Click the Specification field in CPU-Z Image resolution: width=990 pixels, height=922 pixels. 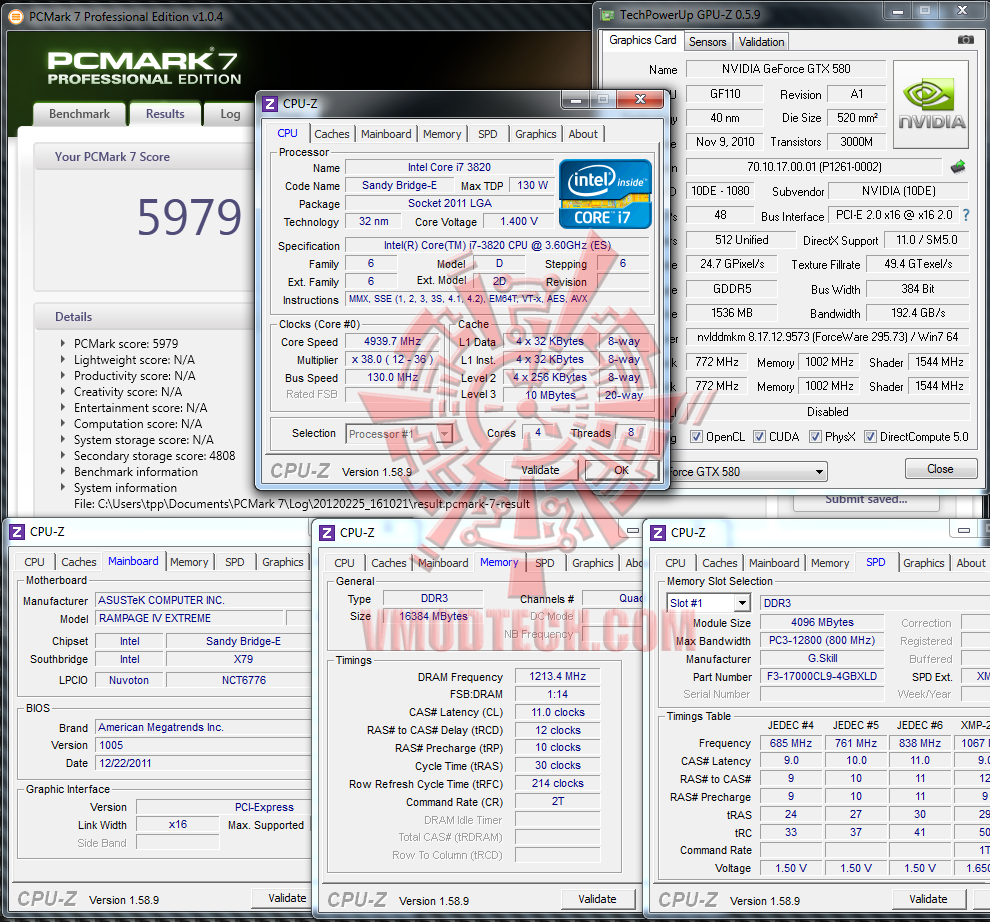[498, 245]
